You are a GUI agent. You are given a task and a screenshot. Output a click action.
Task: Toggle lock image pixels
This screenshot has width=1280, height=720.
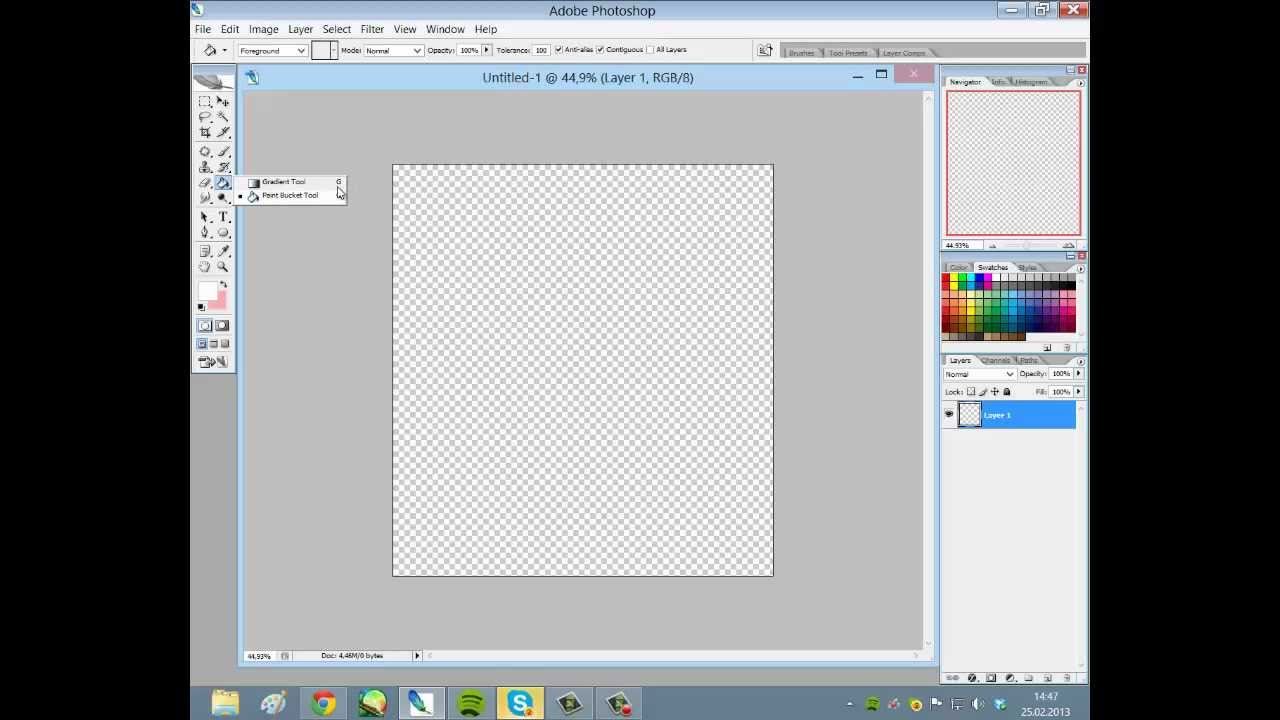[983, 392]
